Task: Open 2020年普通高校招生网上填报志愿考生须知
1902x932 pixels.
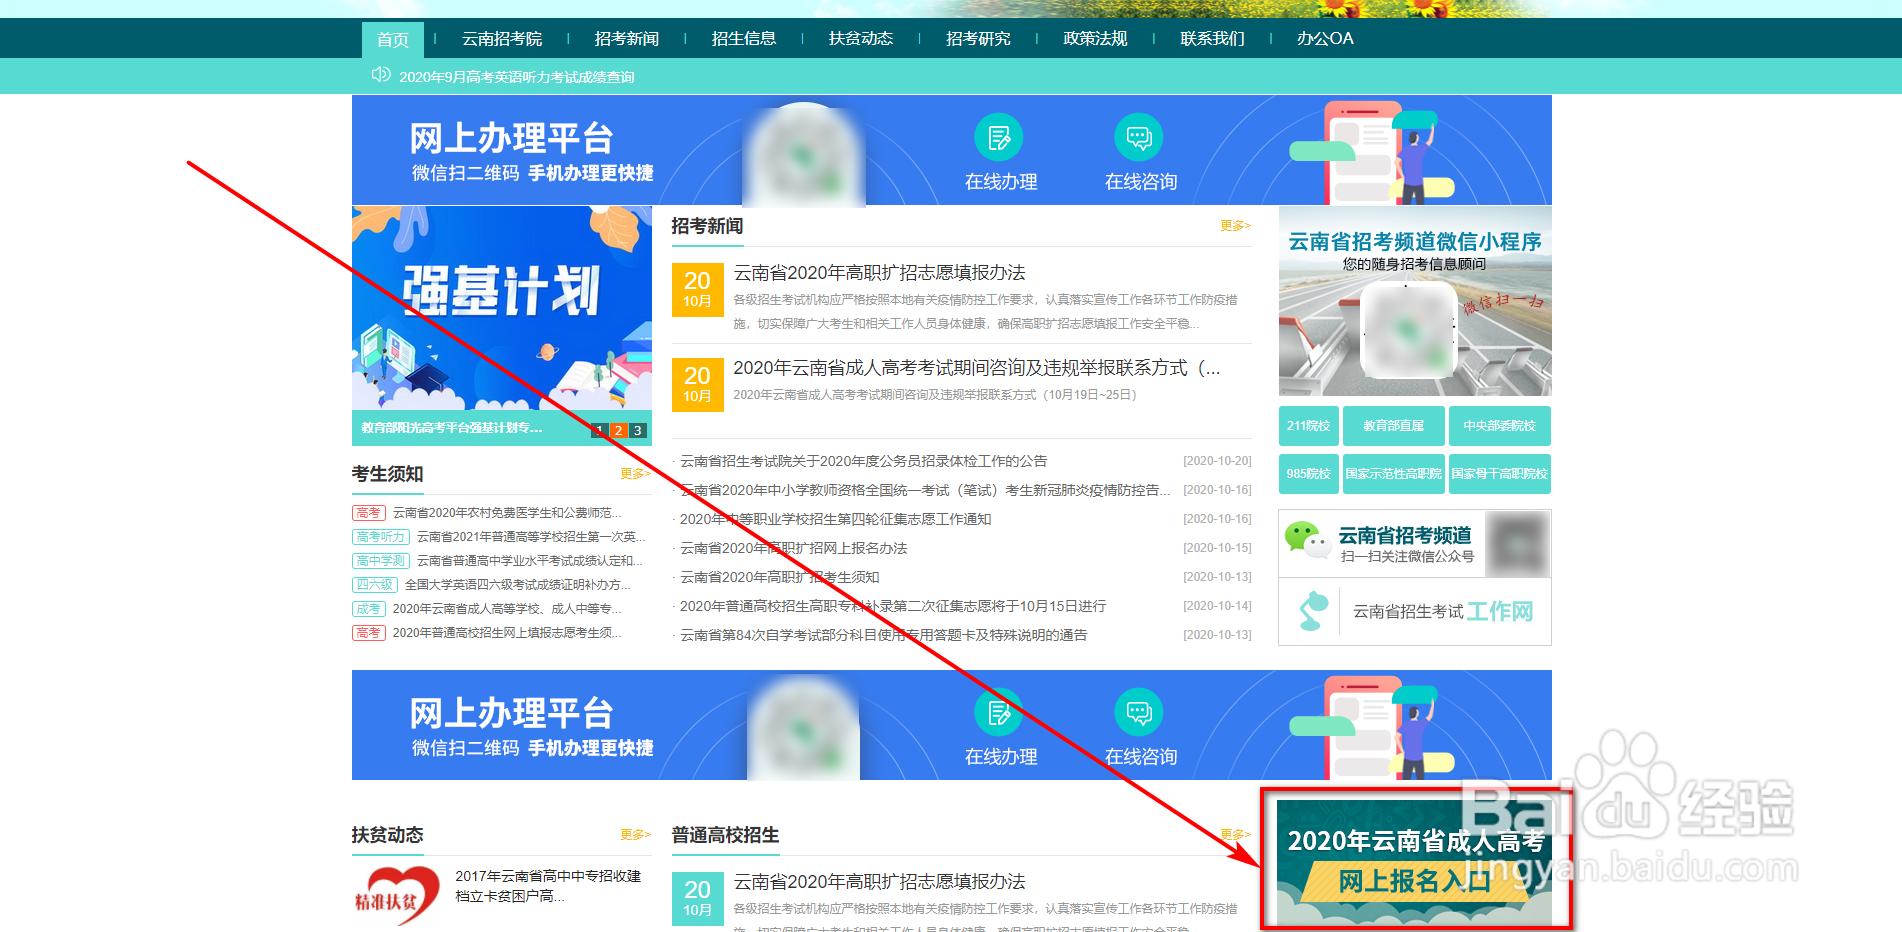Action: point(507,633)
